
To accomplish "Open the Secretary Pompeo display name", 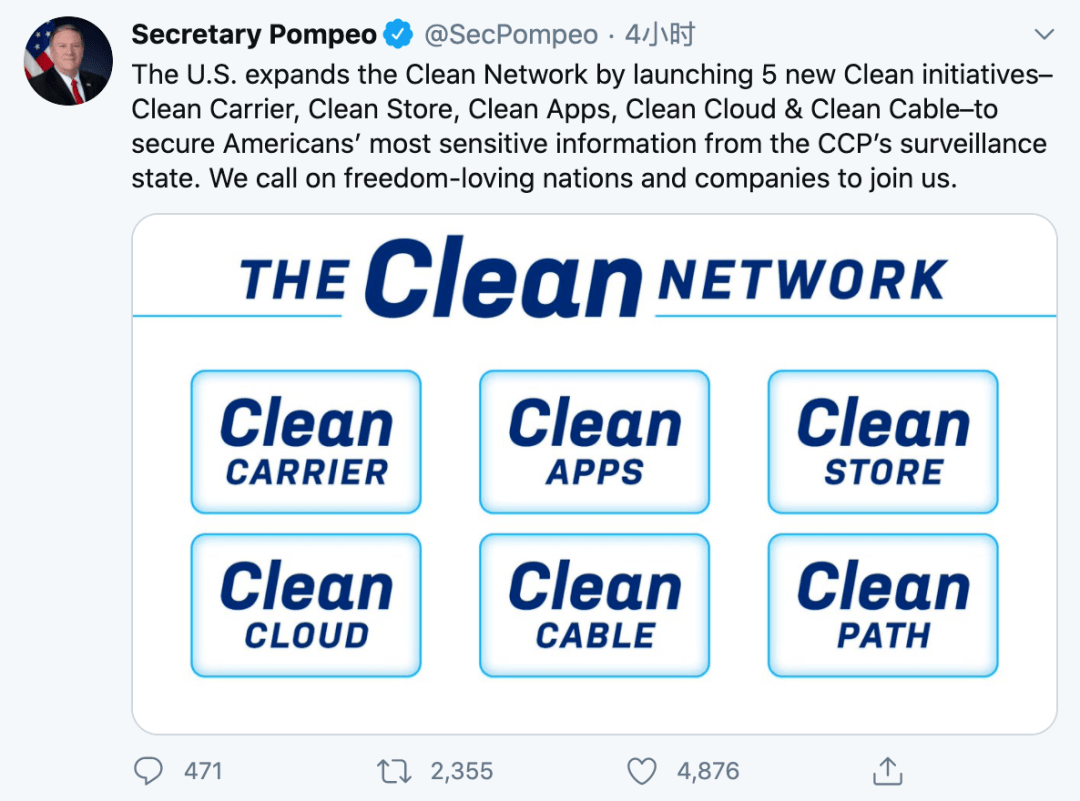I will click(x=254, y=34).
